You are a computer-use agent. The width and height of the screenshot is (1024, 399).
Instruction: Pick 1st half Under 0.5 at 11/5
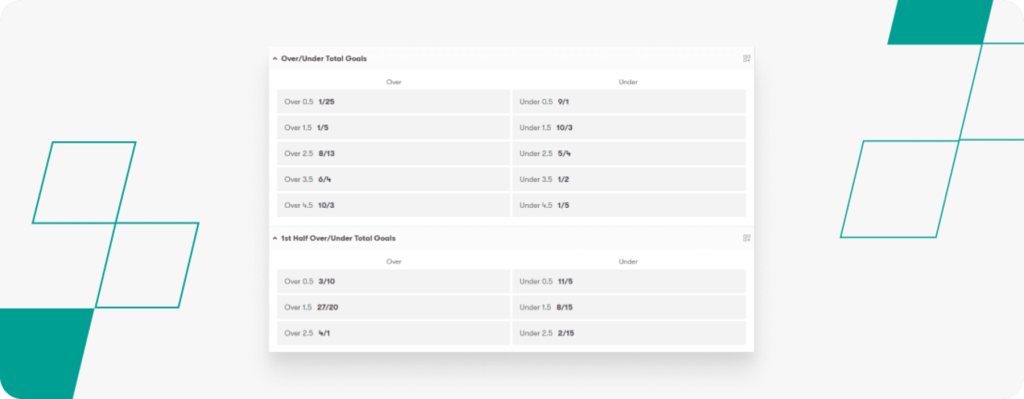[x=629, y=281]
